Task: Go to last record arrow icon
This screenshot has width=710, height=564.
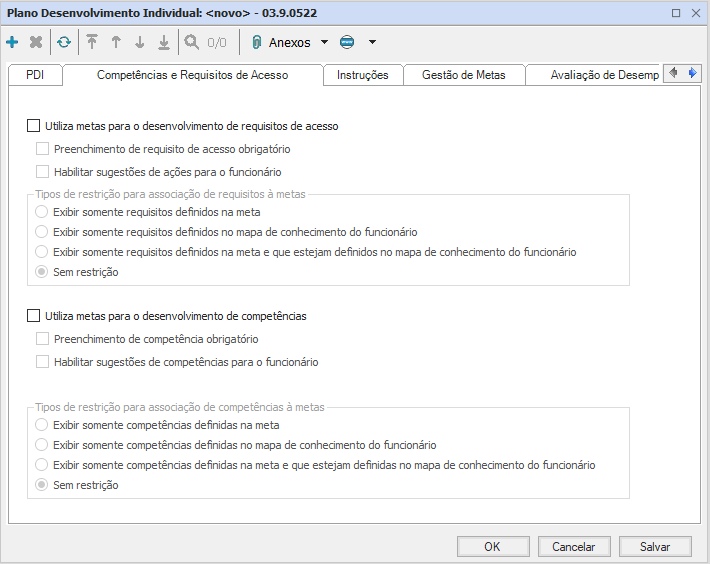Action: coord(164,43)
